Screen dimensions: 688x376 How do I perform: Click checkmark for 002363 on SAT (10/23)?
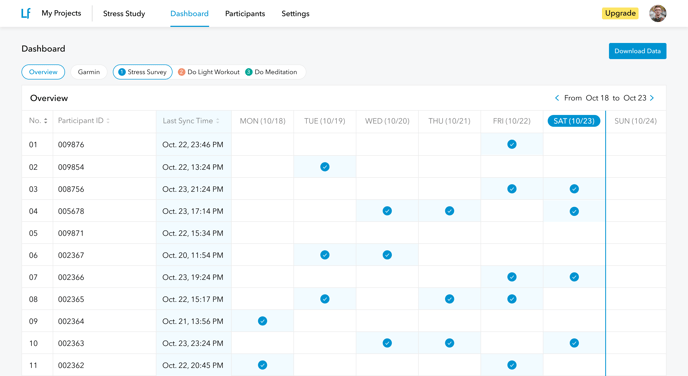[574, 343]
